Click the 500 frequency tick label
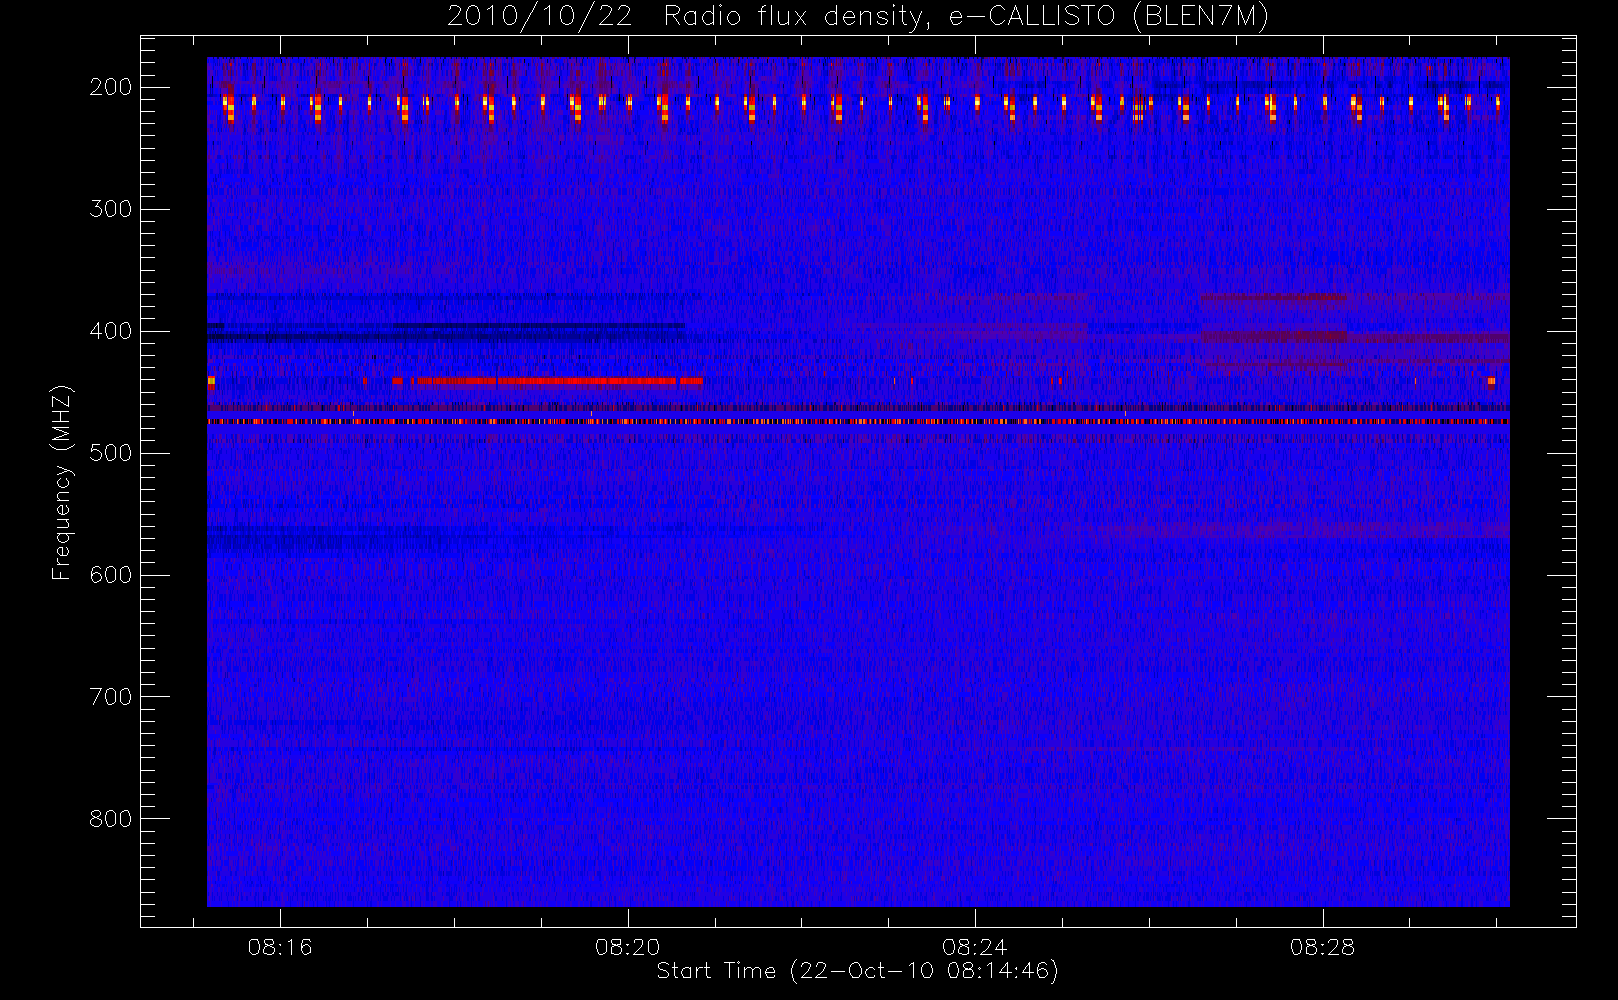Screen dimensions: 1618x1000 pyautogui.click(x=110, y=453)
